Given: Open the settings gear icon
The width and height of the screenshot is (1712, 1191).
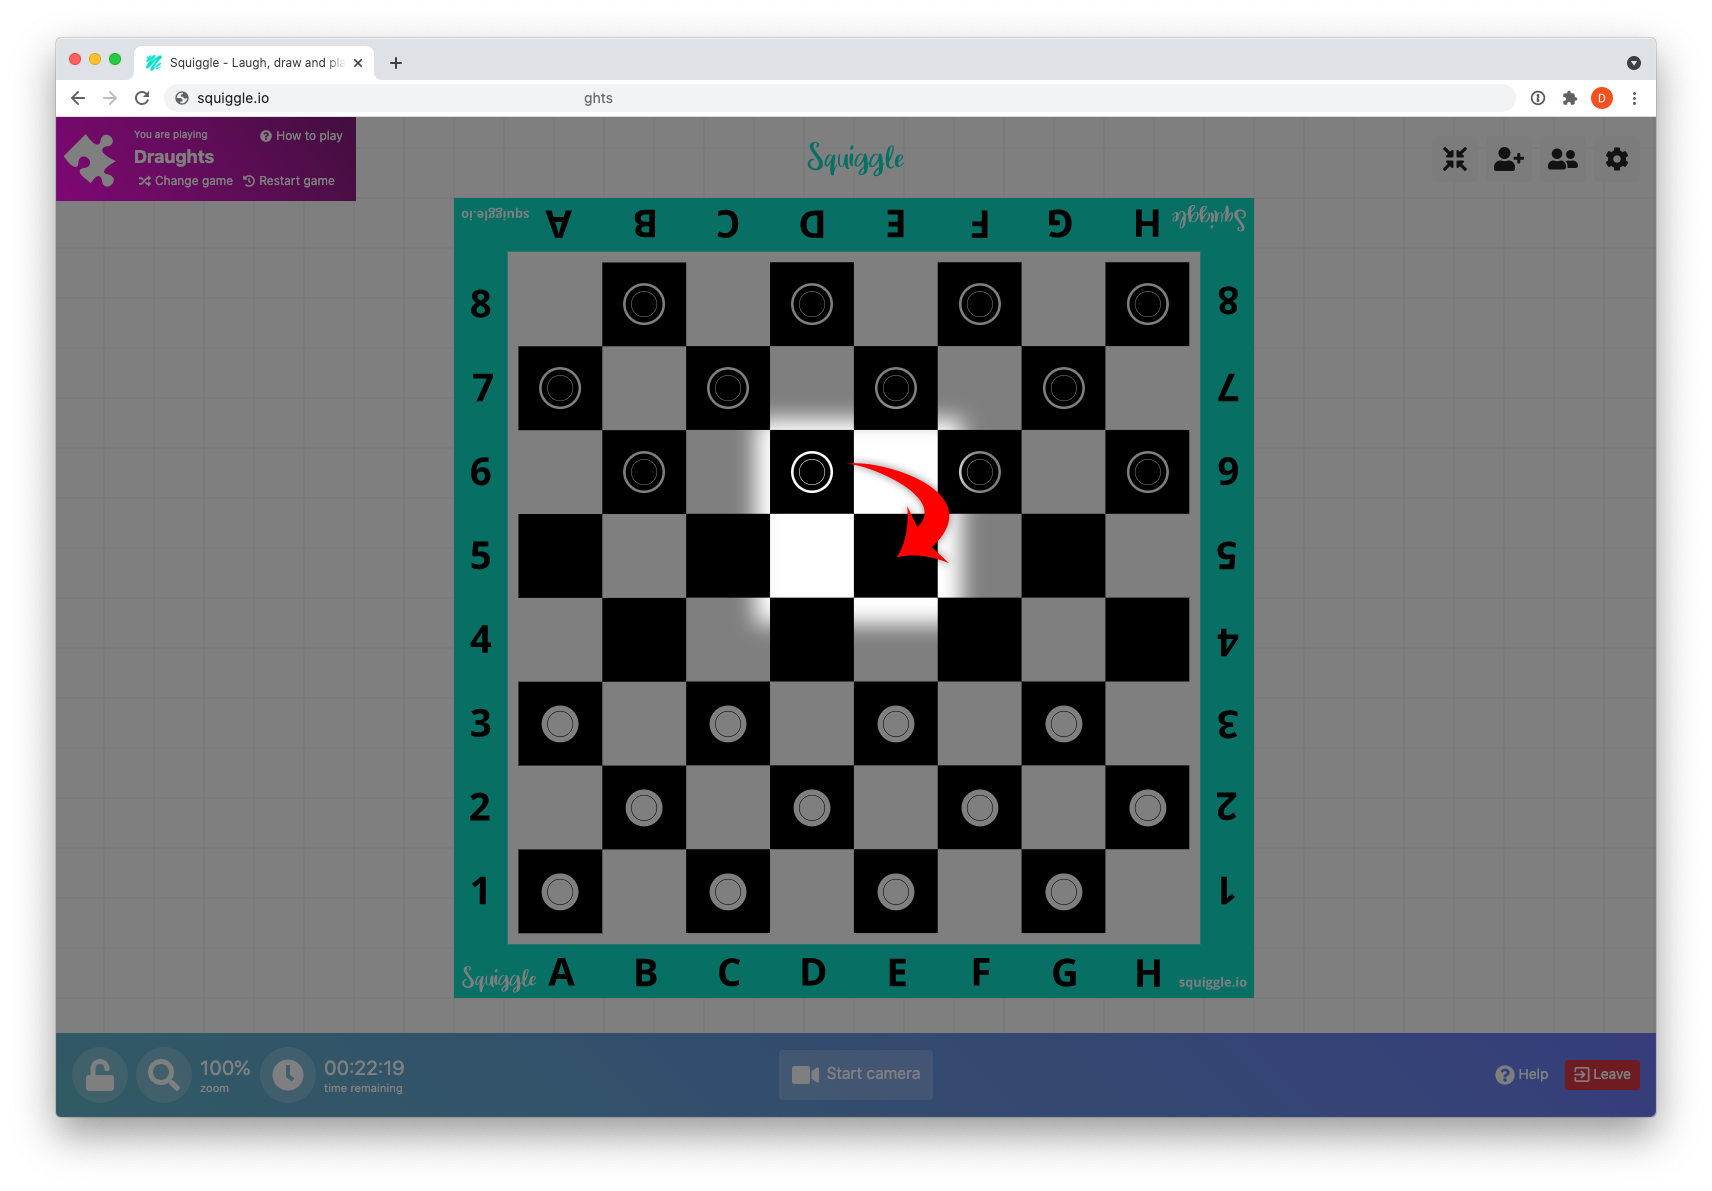Looking at the screenshot, I should click(1617, 159).
